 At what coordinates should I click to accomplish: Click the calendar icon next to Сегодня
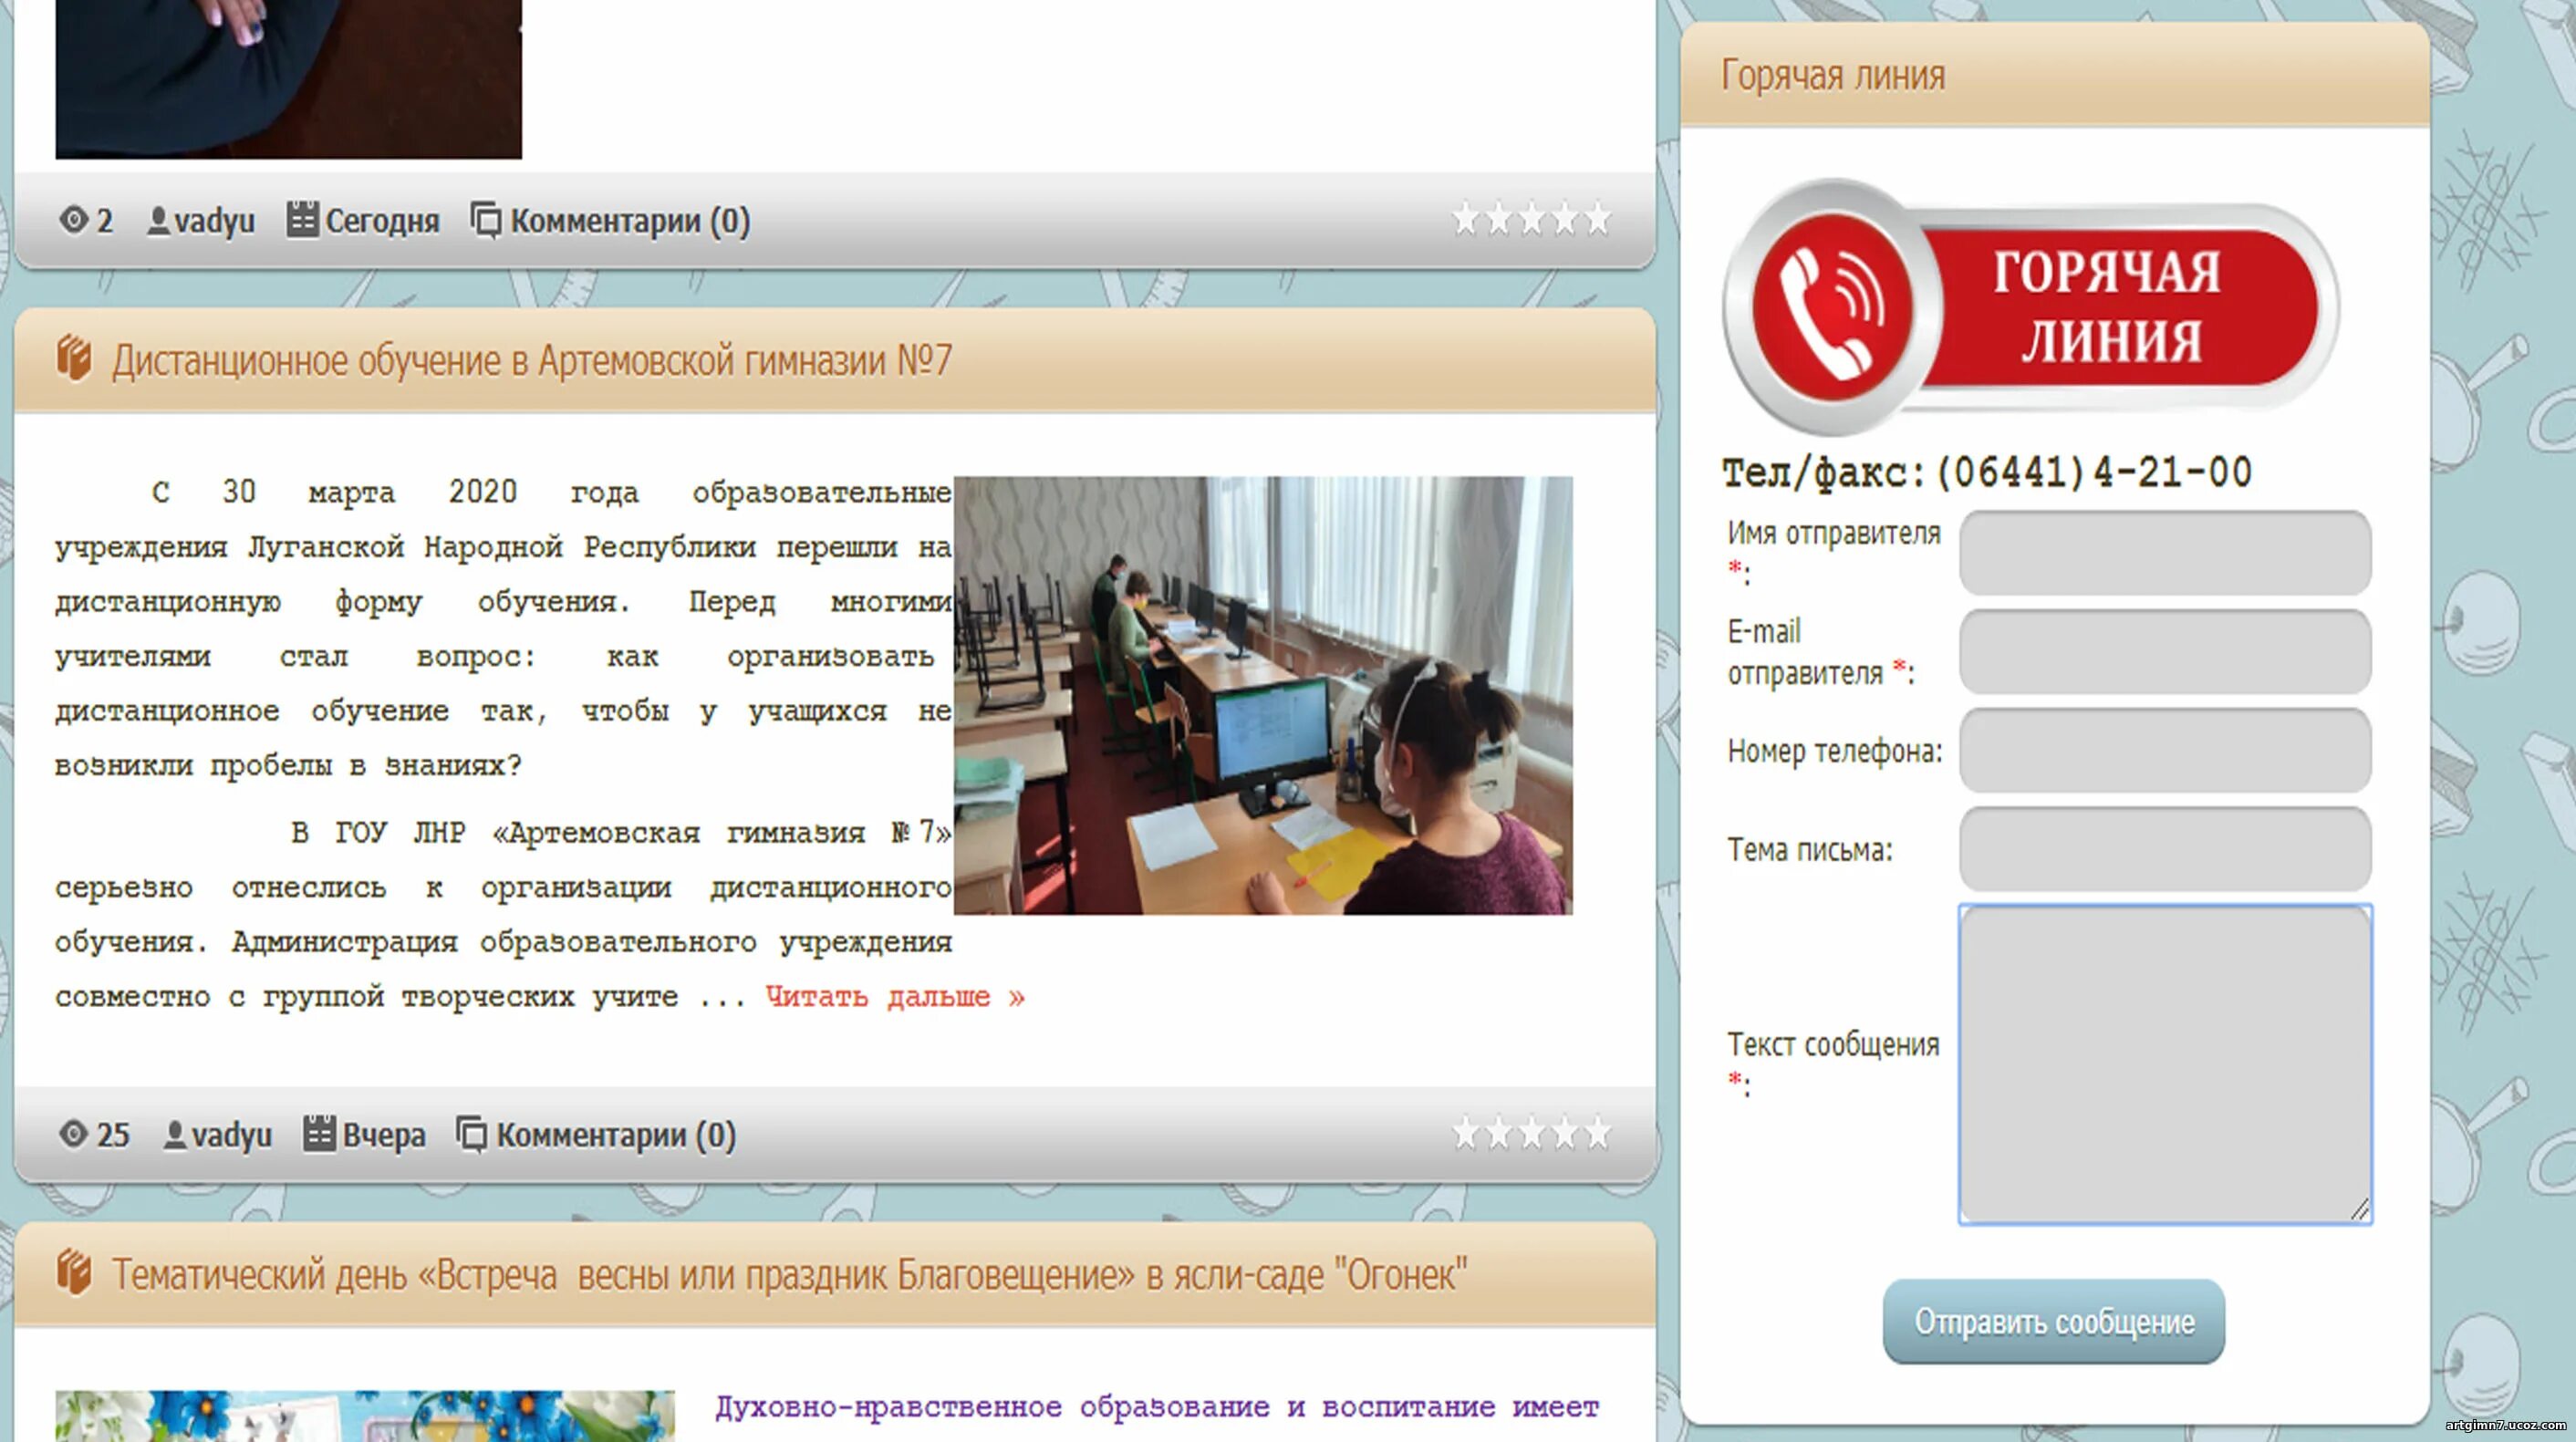tap(302, 219)
